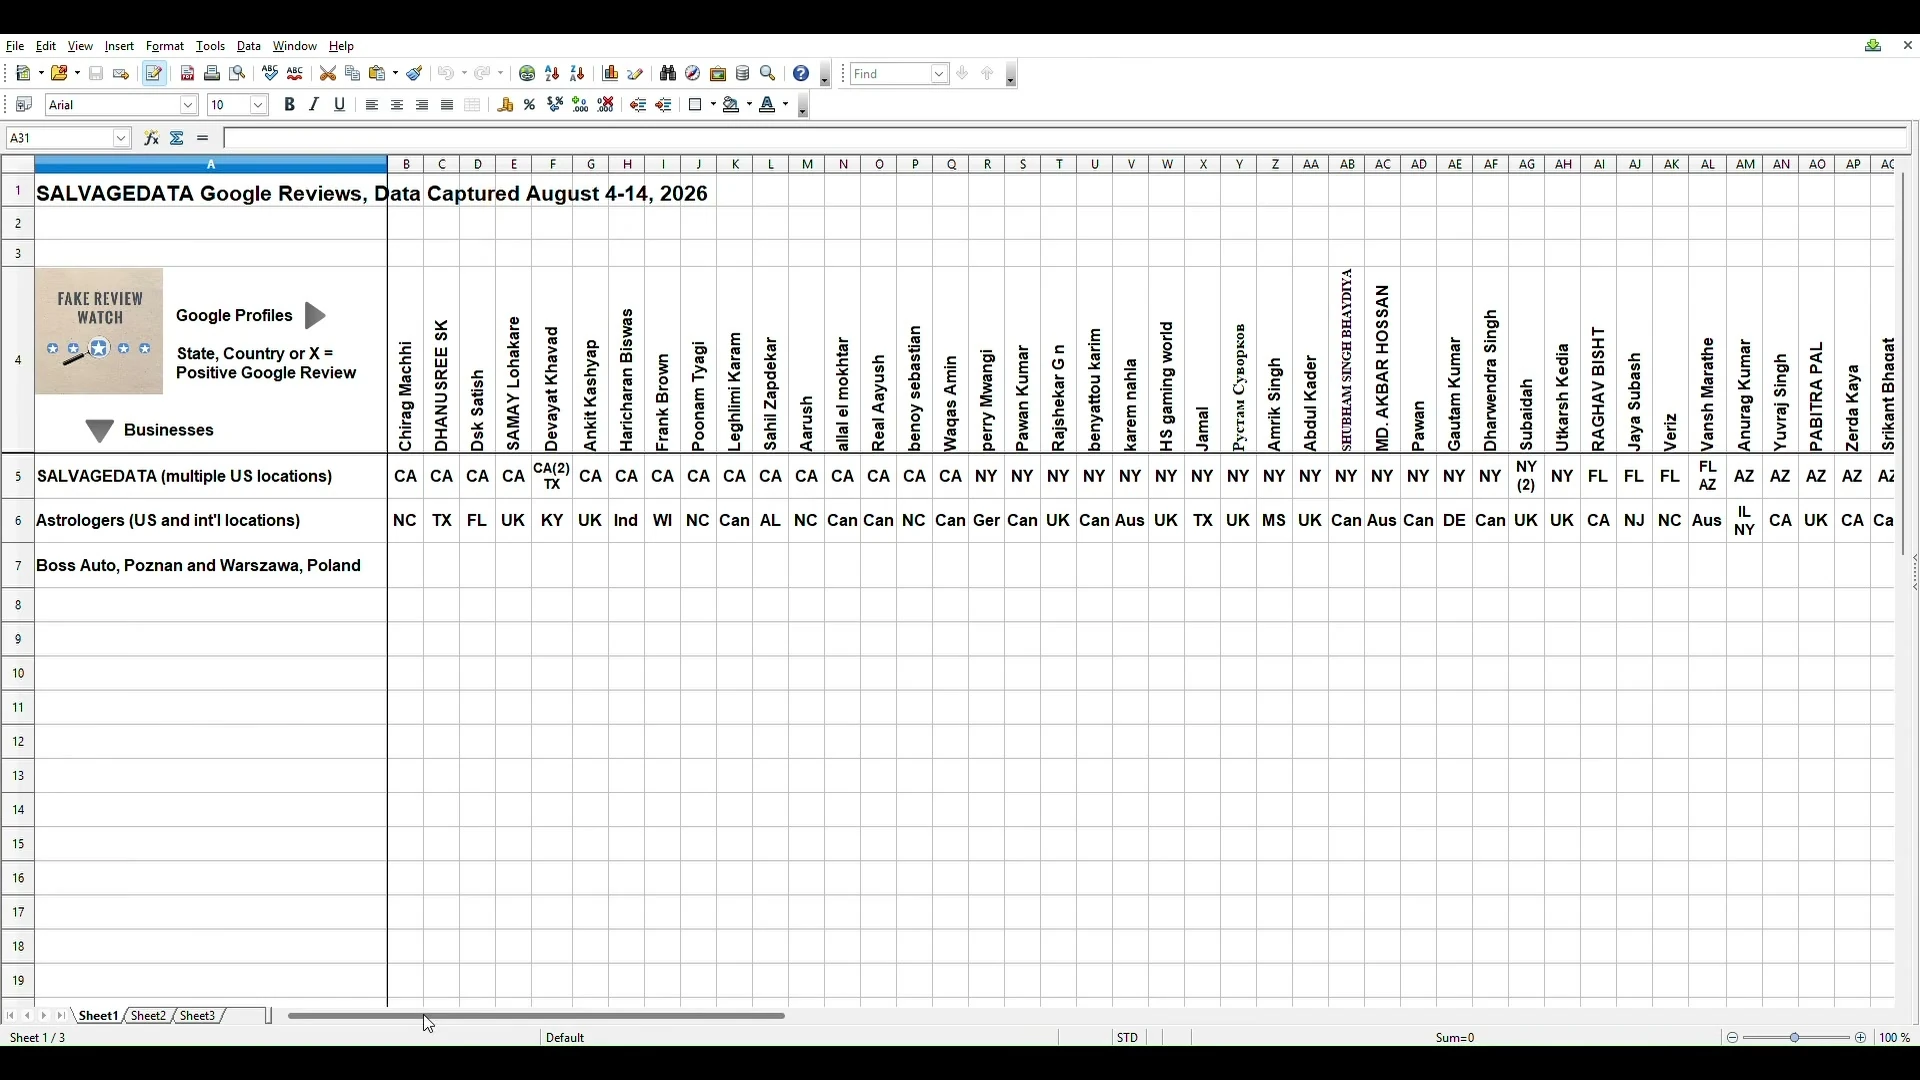Open the Help question mark icon
Image resolution: width=1920 pixels, height=1080 pixels.
[802, 74]
